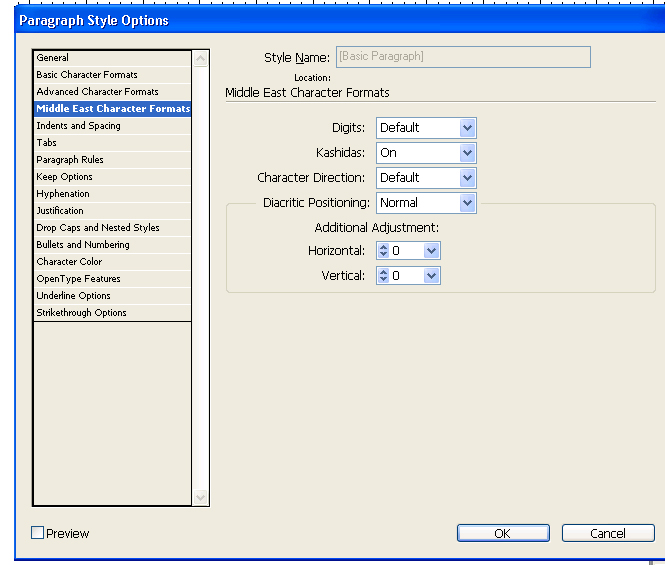Select Indents and Spacing category
The image size is (665, 565).
(x=78, y=126)
